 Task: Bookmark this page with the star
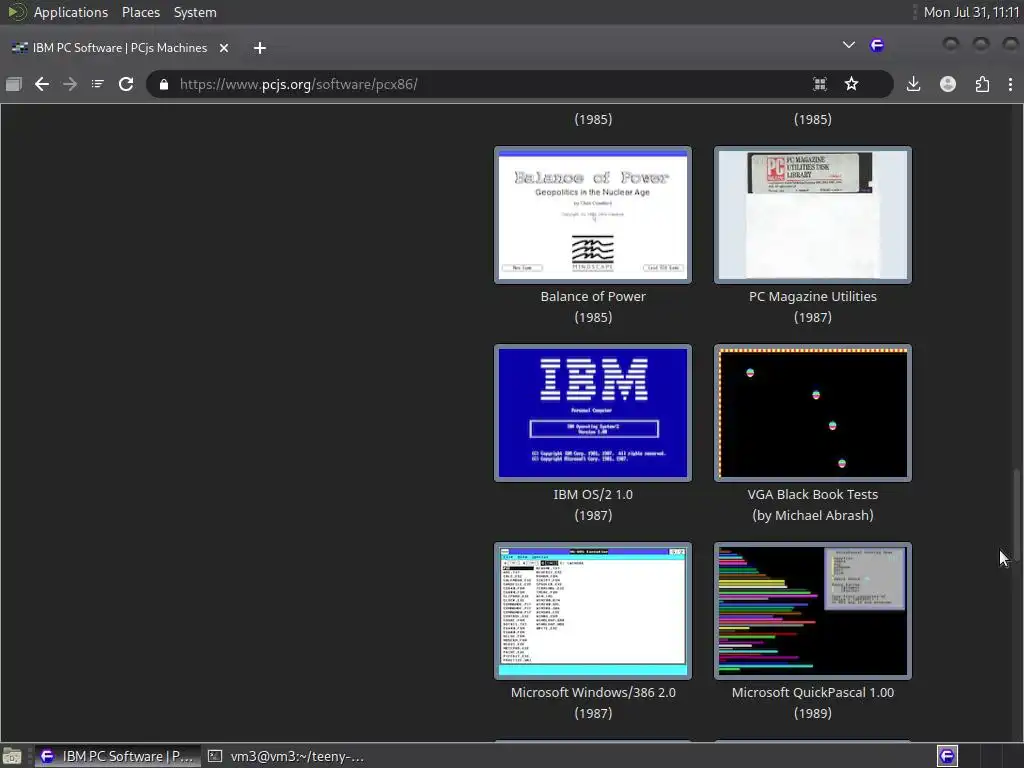(851, 84)
